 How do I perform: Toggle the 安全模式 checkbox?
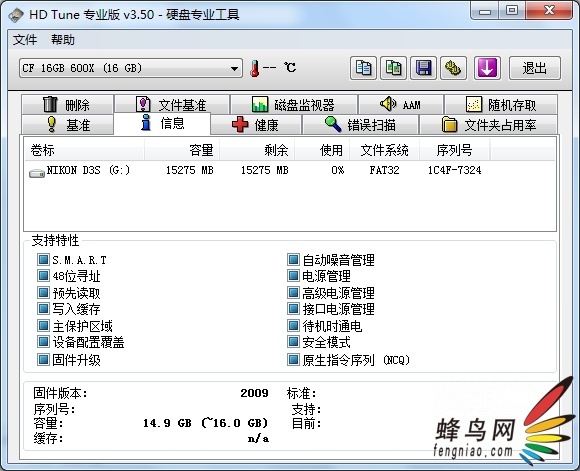point(293,342)
